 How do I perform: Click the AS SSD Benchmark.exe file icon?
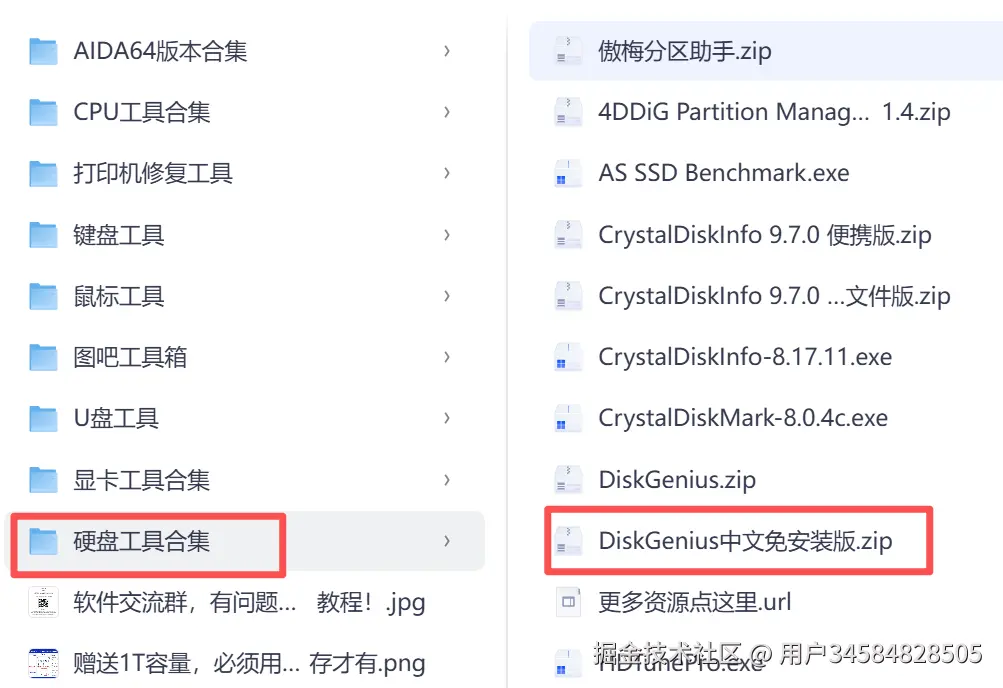[x=568, y=173]
